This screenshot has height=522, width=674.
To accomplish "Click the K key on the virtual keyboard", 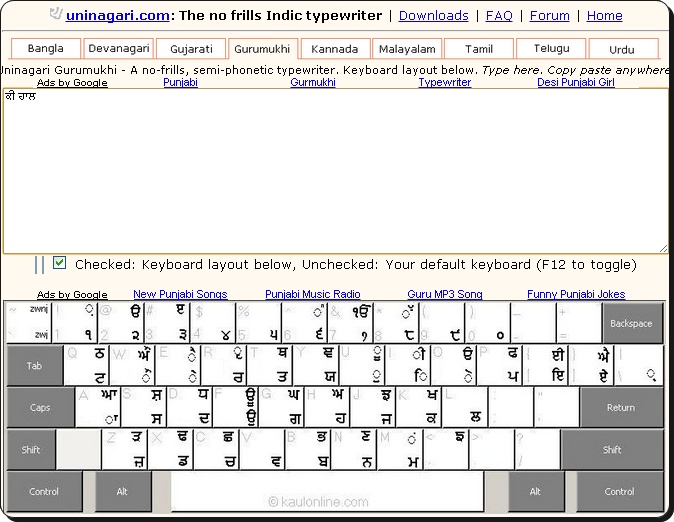I will pos(420,407).
